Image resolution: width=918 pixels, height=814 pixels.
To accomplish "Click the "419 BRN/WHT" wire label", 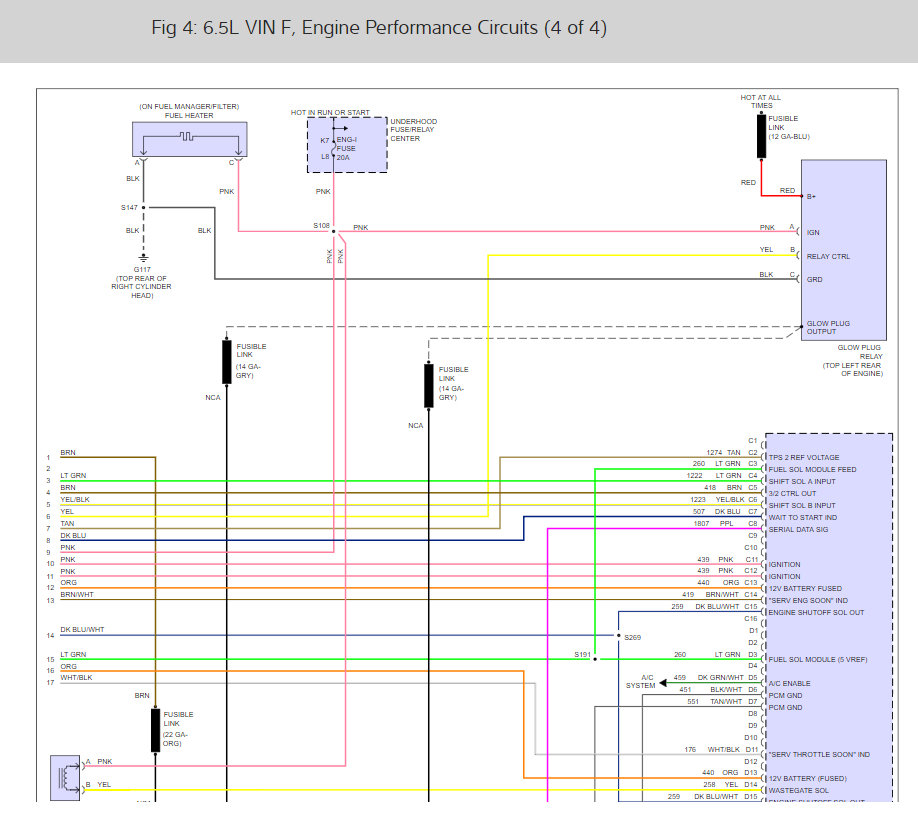I will [x=710, y=594].
